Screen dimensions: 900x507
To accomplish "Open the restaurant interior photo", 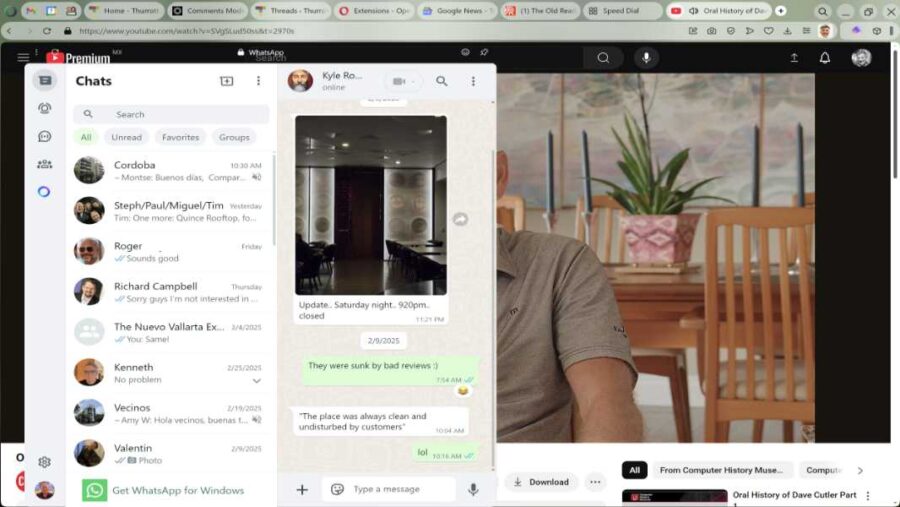I will point(371,205).
